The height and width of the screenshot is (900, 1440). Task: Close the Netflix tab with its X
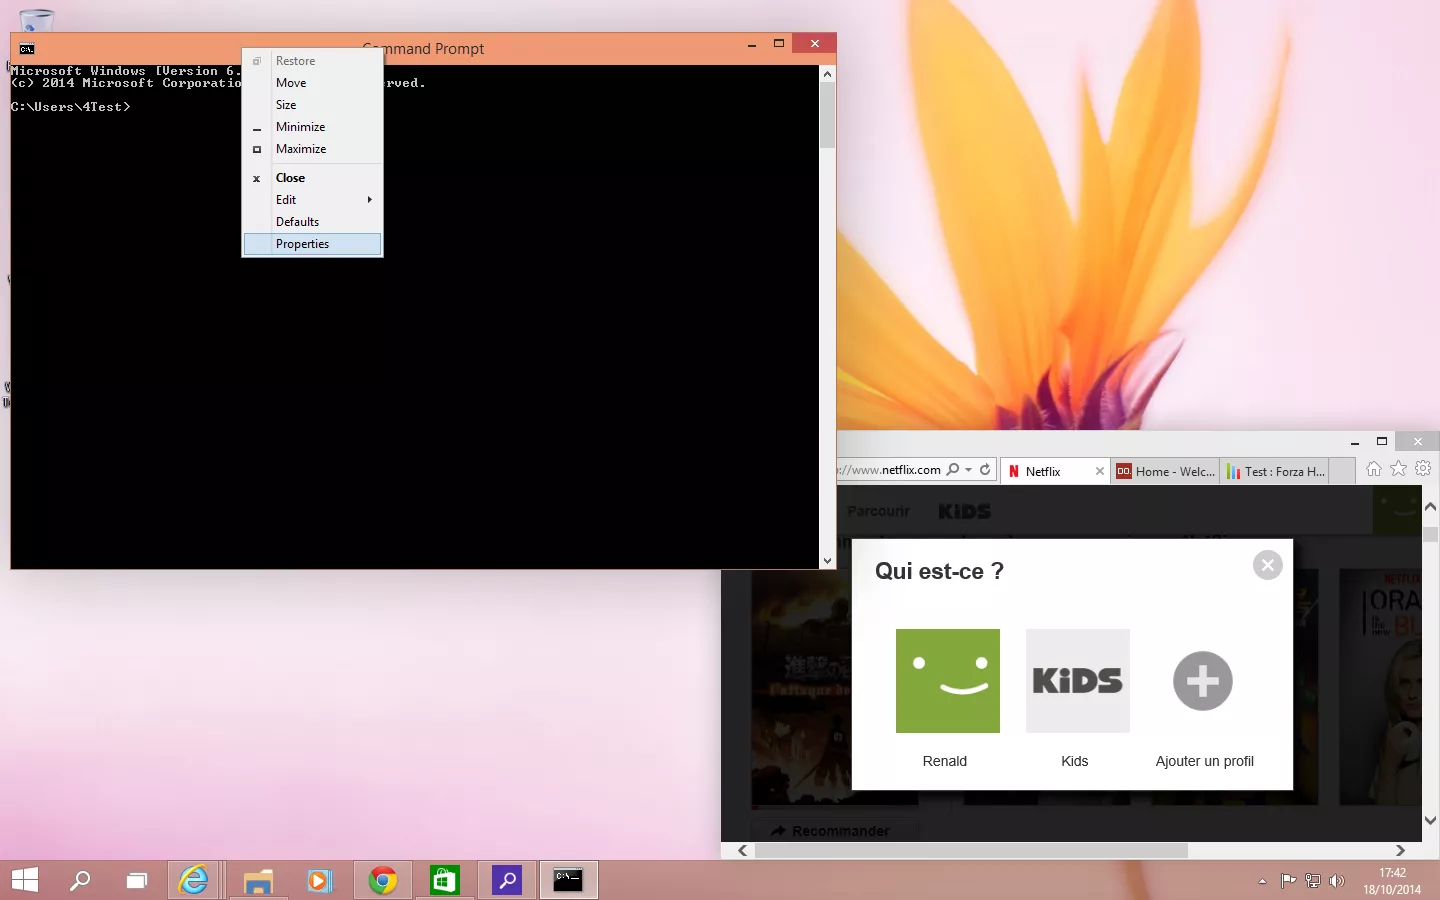pyautogui.click(x=1100, y=471)
